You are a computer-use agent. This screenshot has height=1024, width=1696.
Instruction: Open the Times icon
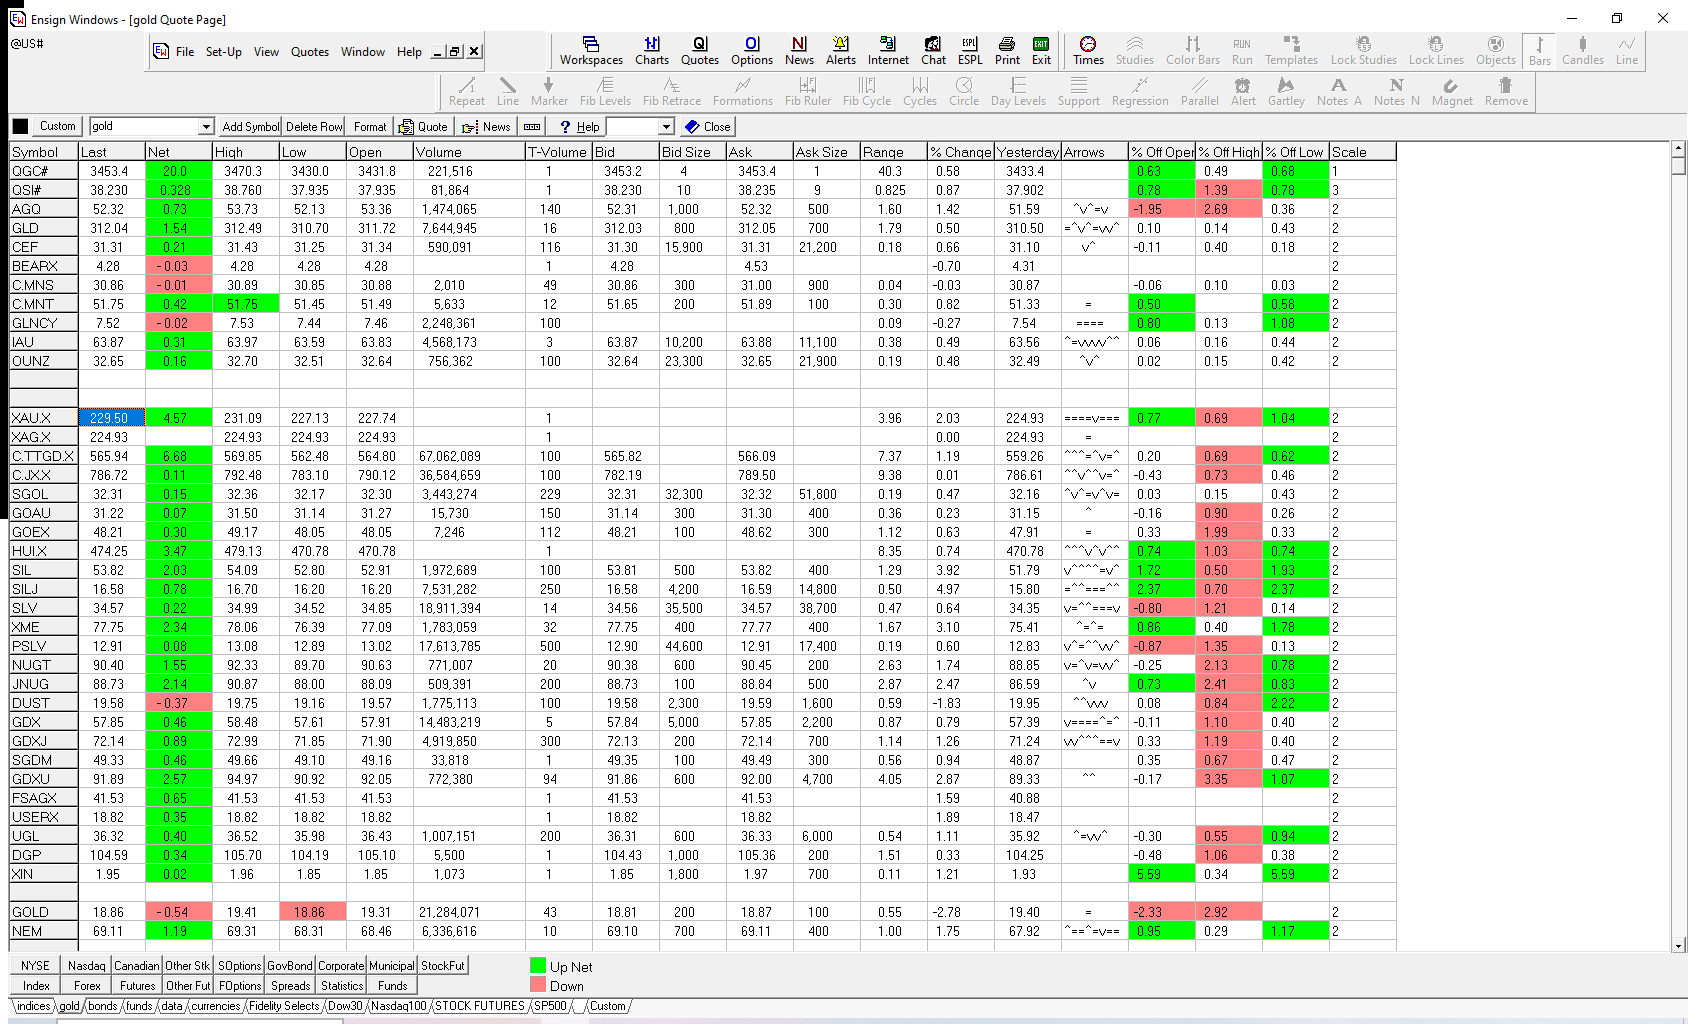coord(1088,51)
